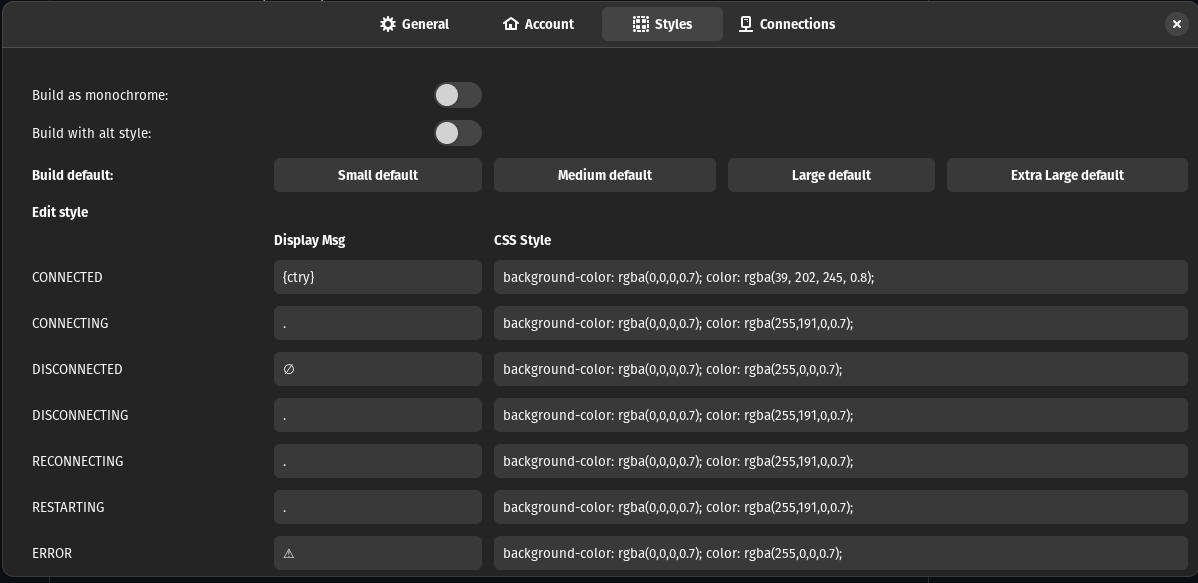Click the house icon beside Account

coord(511,24)
